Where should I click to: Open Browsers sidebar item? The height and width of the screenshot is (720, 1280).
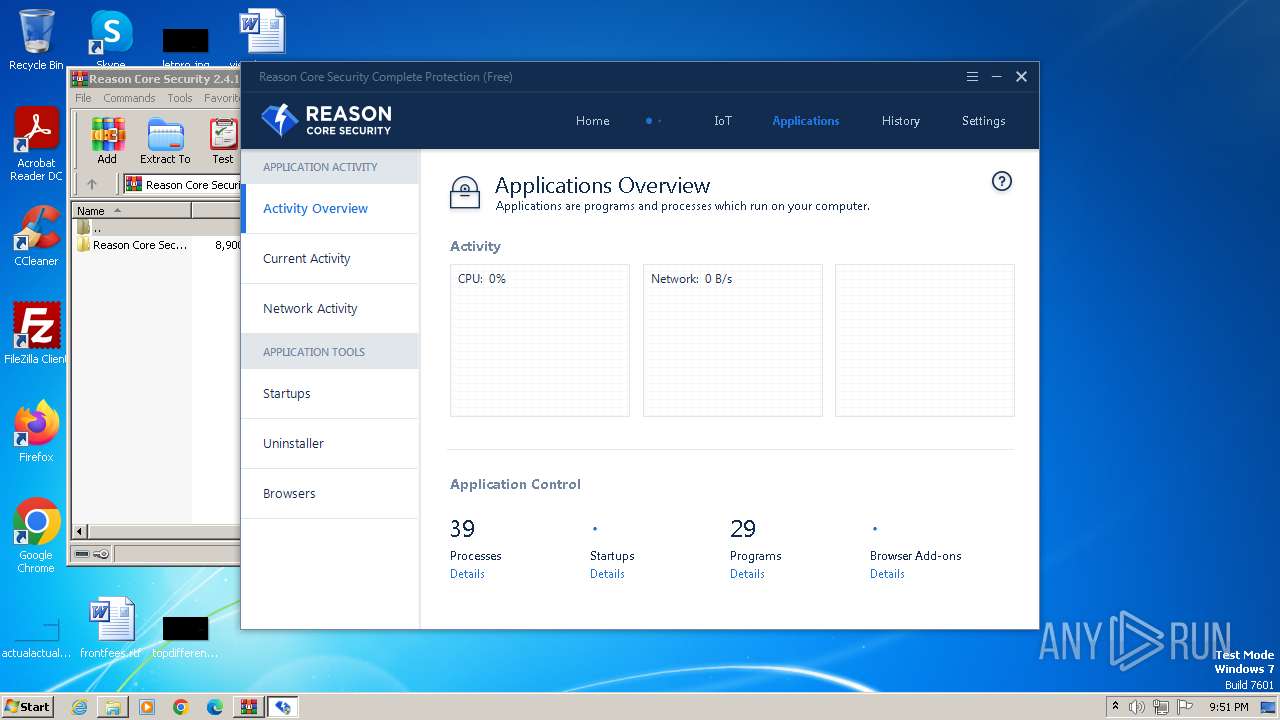(x=330, y=494)
